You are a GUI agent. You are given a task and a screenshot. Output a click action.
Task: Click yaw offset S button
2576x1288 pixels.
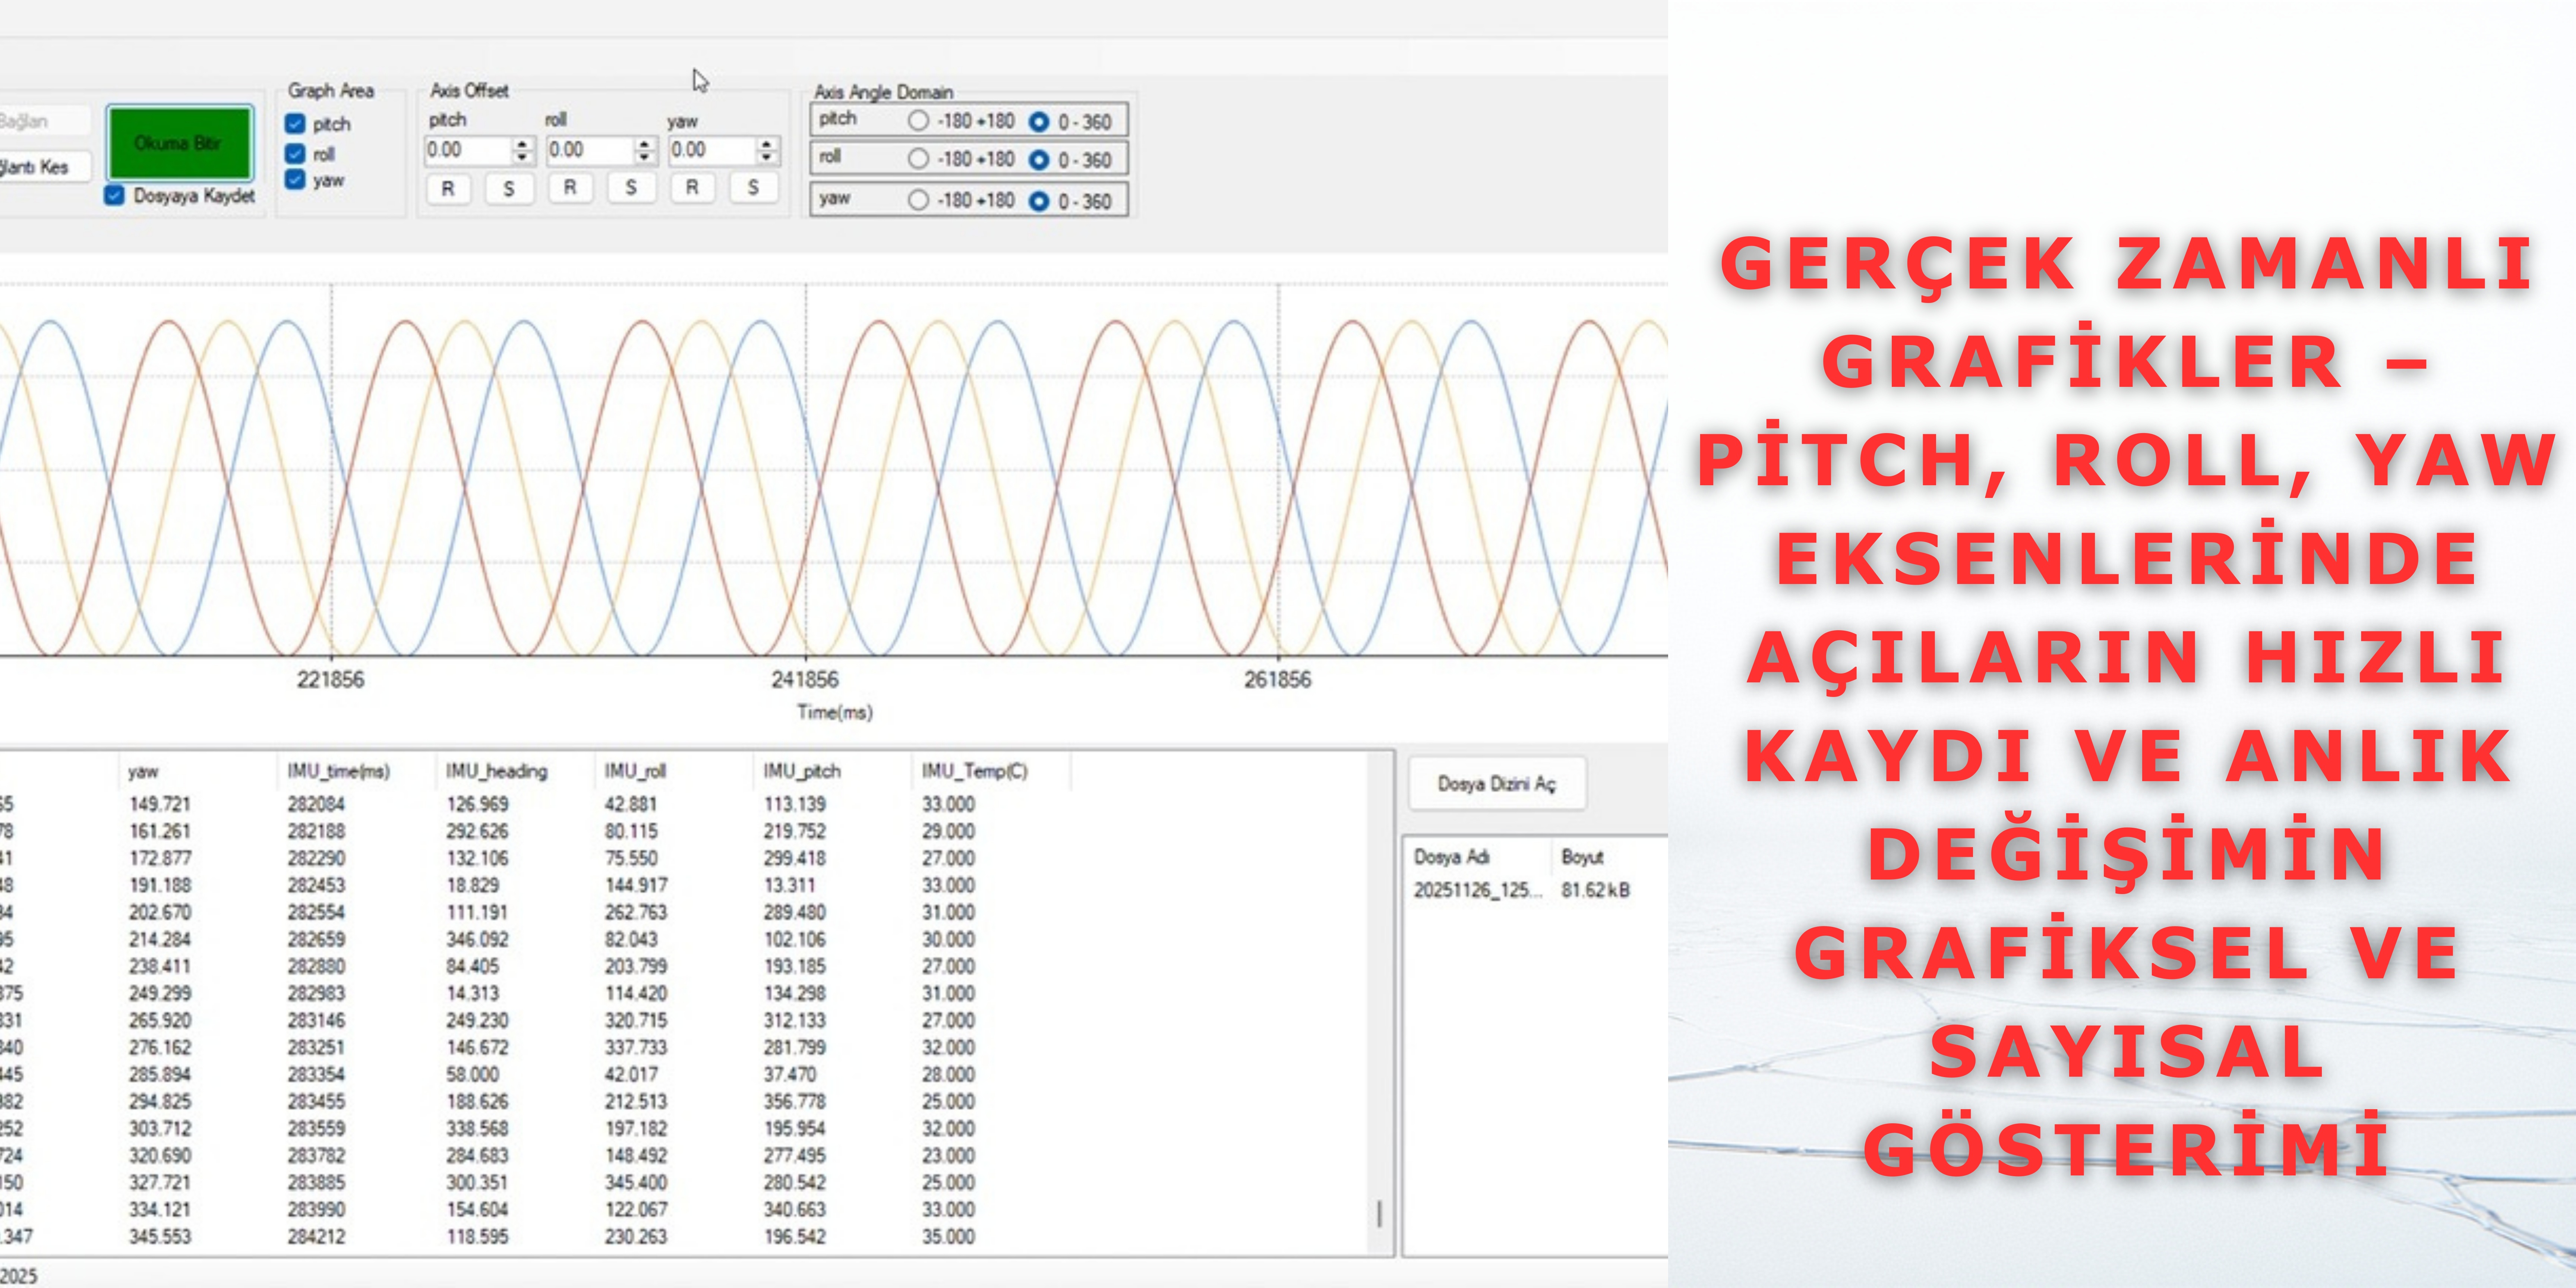point(752,187)
